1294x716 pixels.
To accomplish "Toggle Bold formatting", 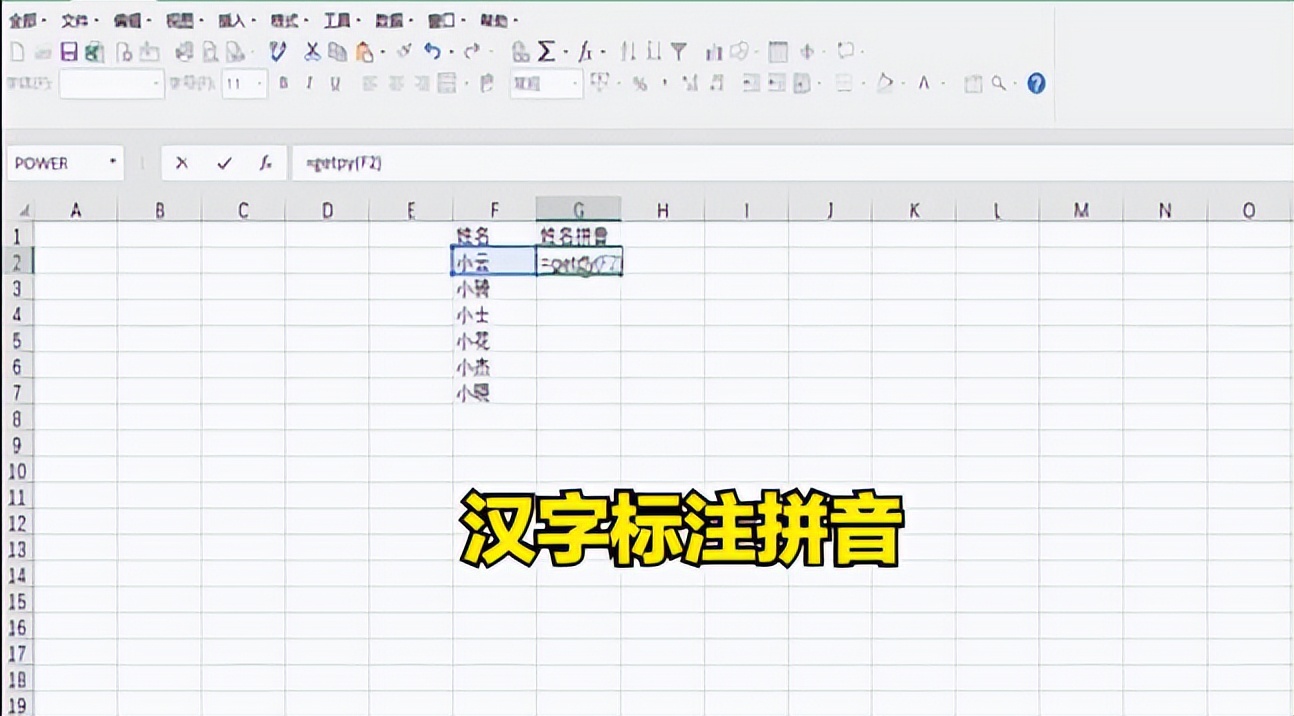I will pos(283,84).
